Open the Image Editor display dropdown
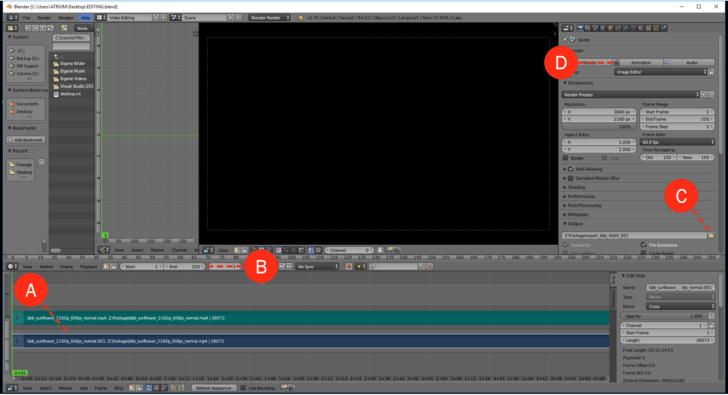Image resolution: width=728 pixels, height=395 pixels. (660, 72)
